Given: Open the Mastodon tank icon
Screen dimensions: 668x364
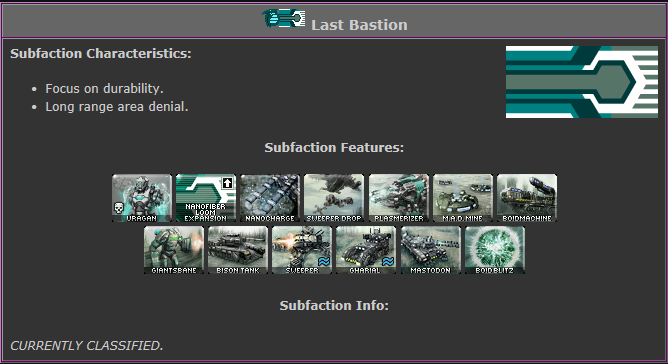Looking at the screenshot, I should (431, 250).
